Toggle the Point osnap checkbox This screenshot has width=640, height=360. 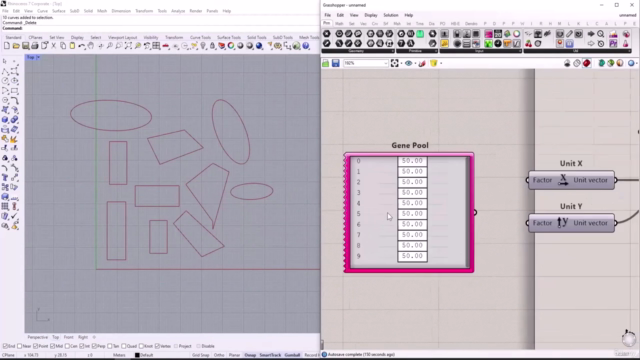(36, 346)
